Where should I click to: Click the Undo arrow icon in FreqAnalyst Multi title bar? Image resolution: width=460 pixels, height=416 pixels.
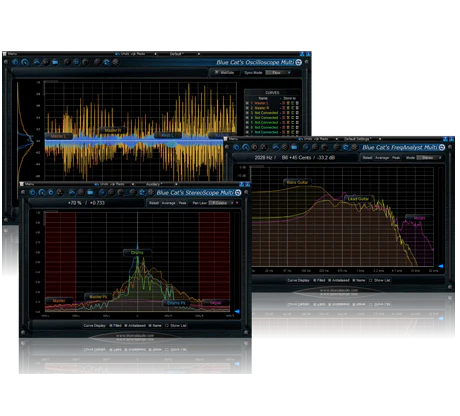click(x=301, y=139)
